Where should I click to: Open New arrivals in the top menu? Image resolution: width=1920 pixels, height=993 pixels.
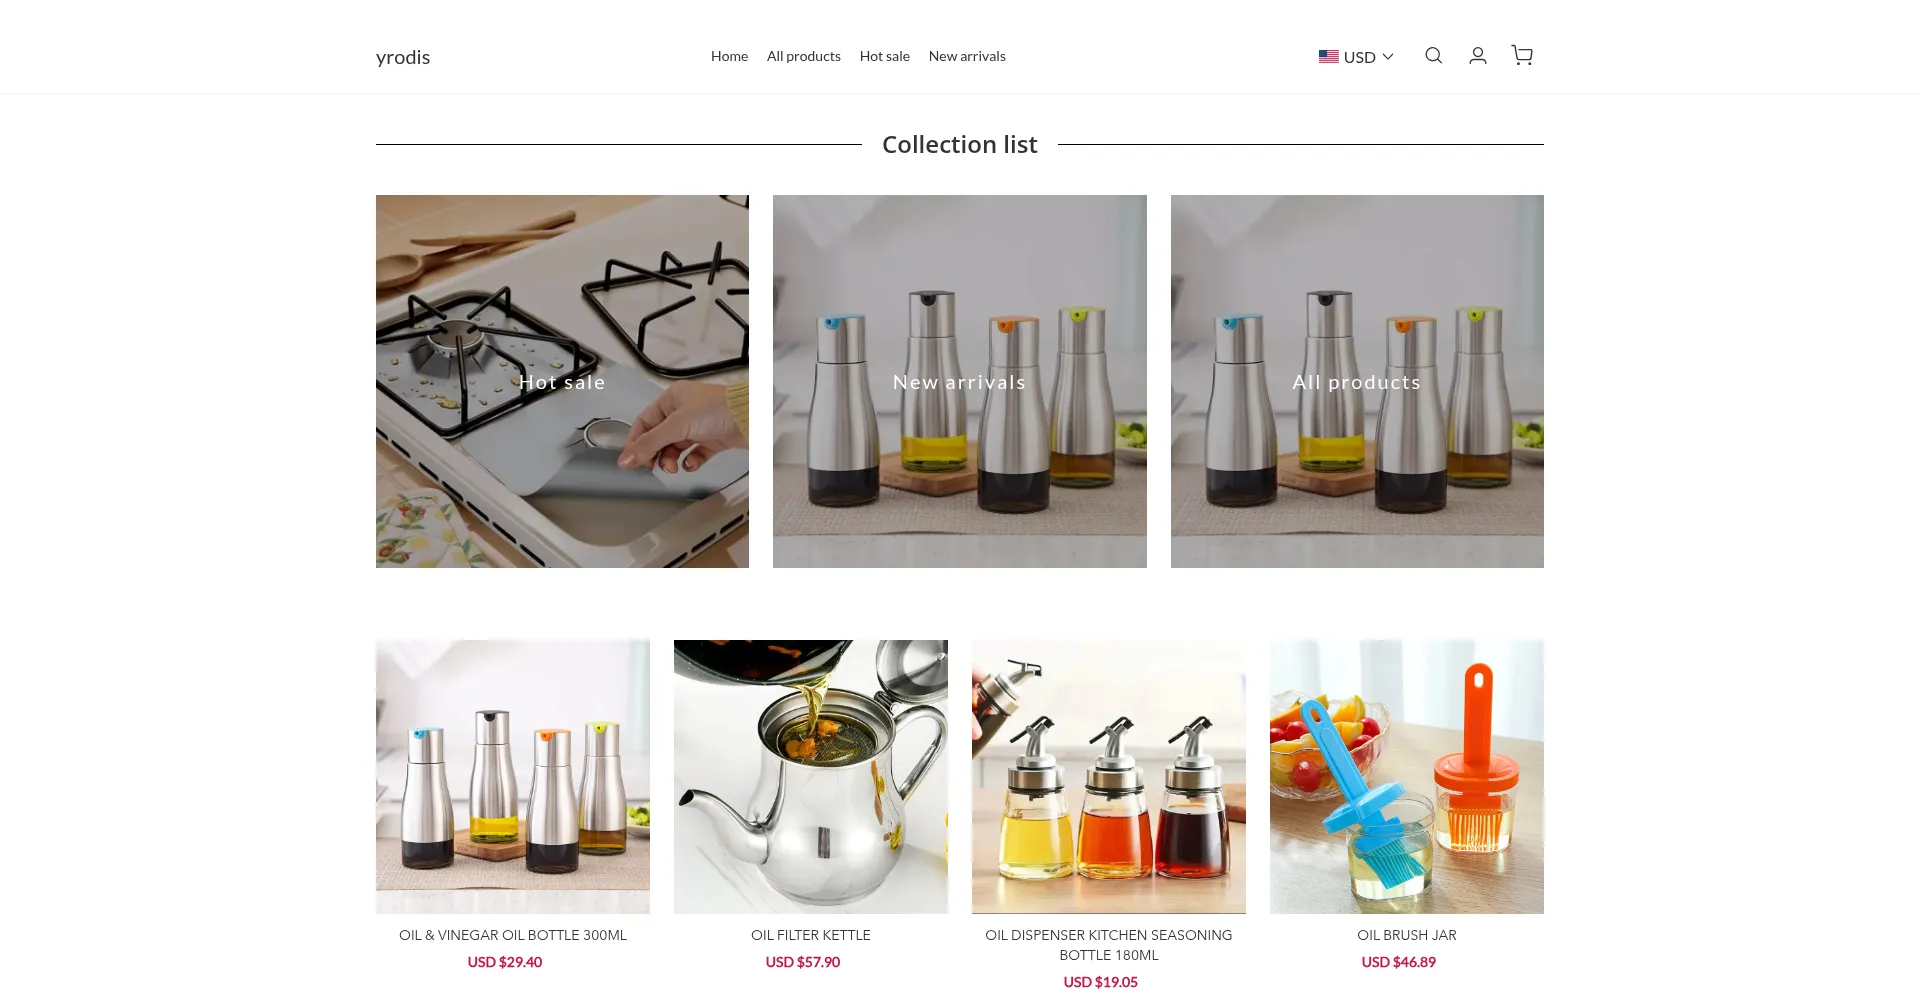[x=967, y=56]
